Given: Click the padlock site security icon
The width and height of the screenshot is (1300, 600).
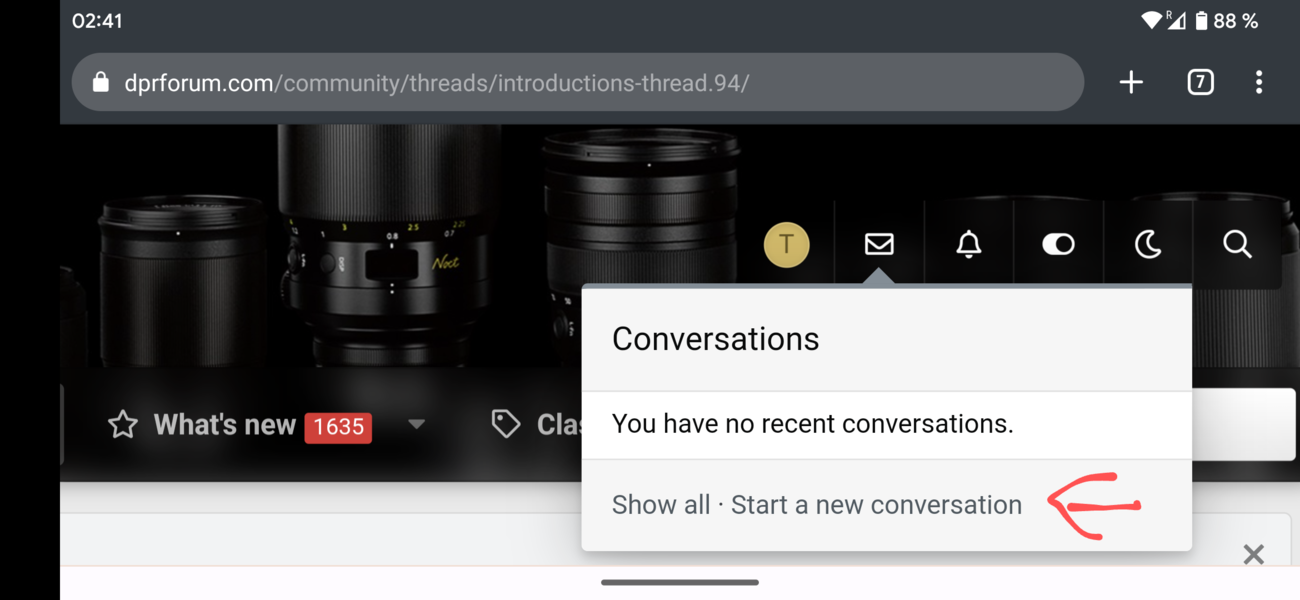Looking at the screenshot, I should (100, 82).
